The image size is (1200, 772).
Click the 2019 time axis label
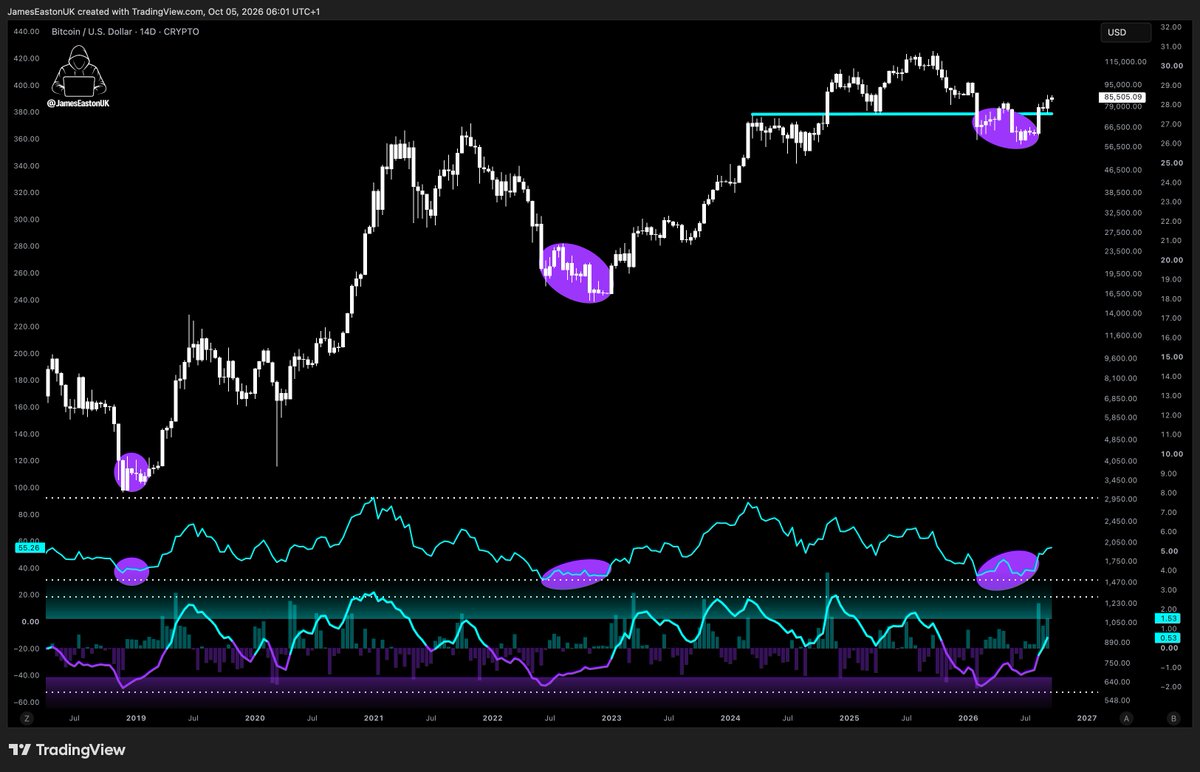click(x=136, y=718)
